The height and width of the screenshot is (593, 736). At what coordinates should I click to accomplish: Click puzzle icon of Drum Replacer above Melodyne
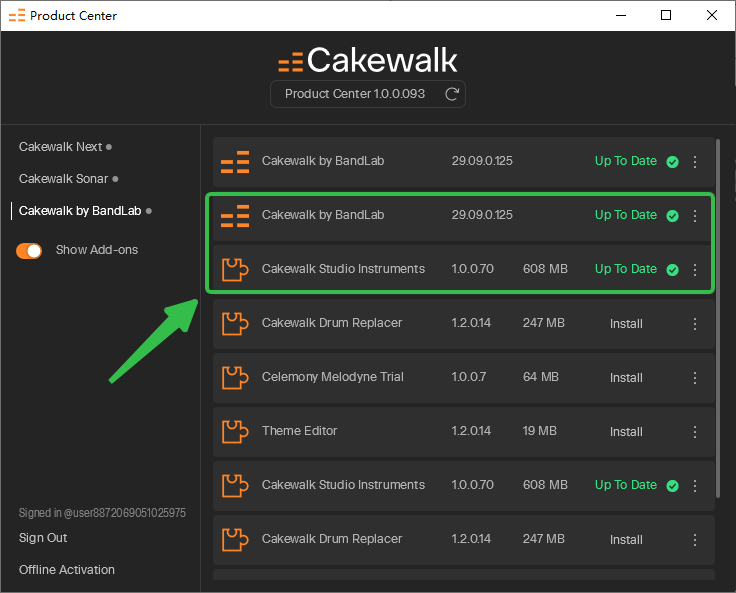pyautogui.click(x=235, y=323)
